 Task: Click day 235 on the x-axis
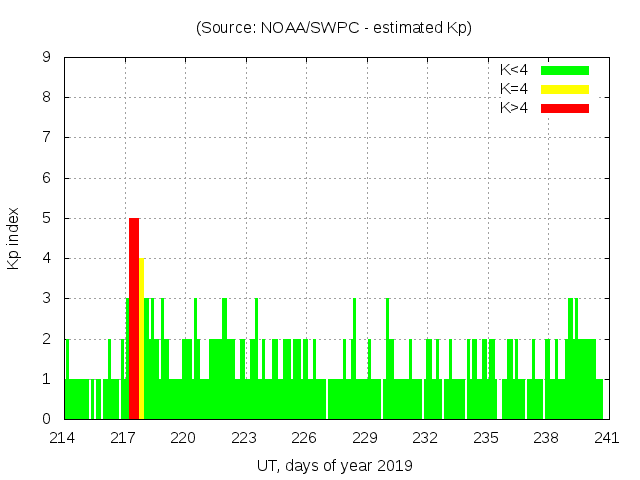(x=485, y=438)
